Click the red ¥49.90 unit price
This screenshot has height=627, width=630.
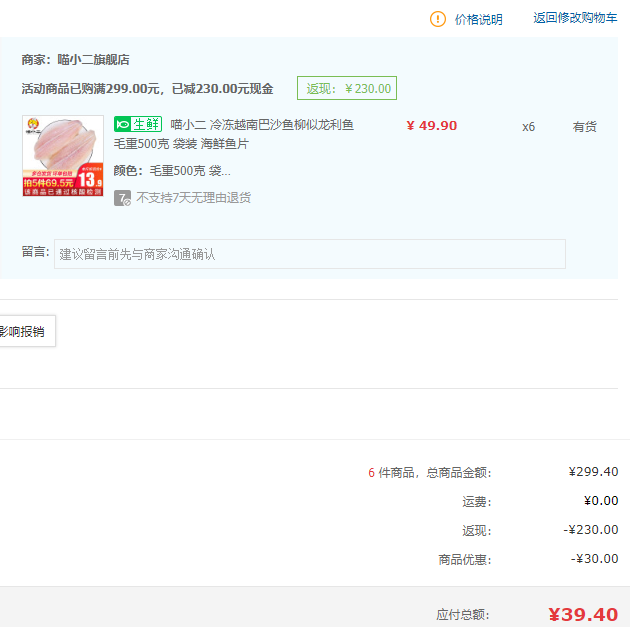(432, 126)
